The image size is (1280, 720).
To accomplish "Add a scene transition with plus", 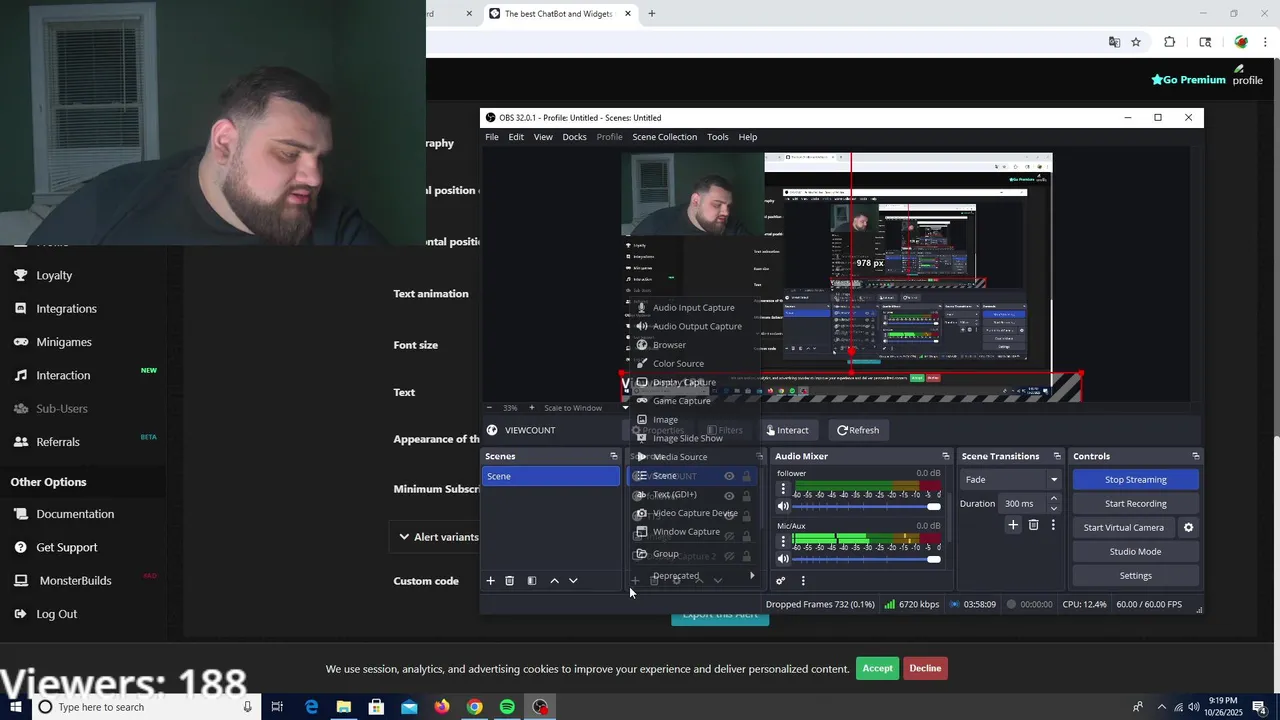I will point(1013,525).
